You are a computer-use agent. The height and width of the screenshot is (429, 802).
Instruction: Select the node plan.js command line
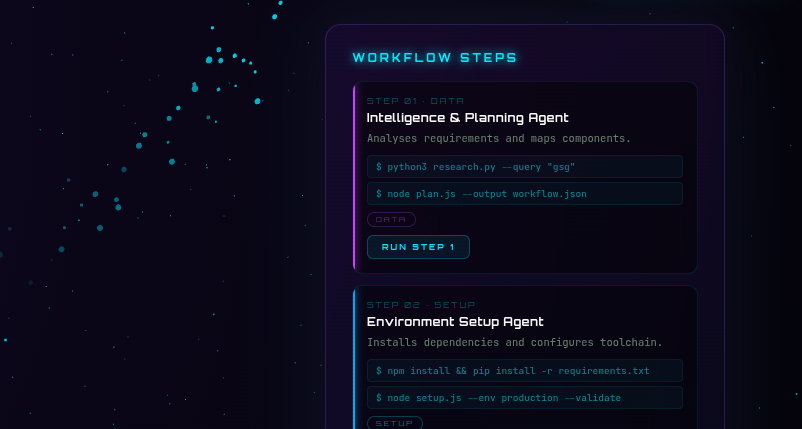[x=525, y=194]
